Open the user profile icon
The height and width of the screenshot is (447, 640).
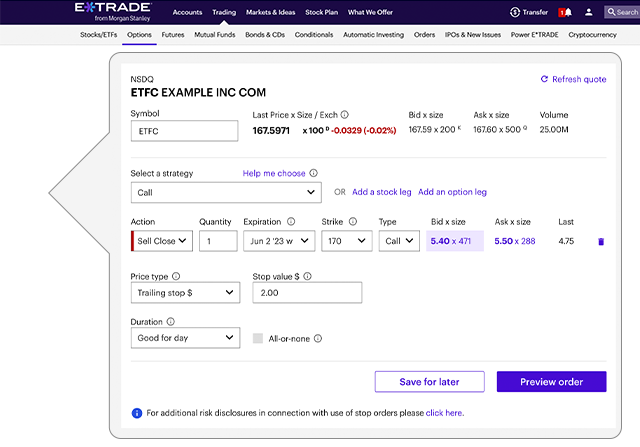tap(588, 12)
